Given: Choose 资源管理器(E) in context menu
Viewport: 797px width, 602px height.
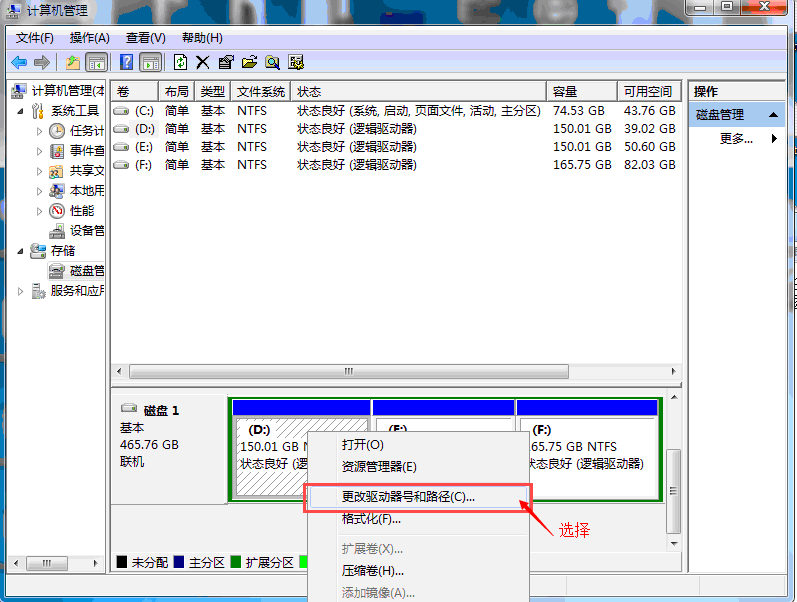Looking at the screenshot, I should [418, 467].
